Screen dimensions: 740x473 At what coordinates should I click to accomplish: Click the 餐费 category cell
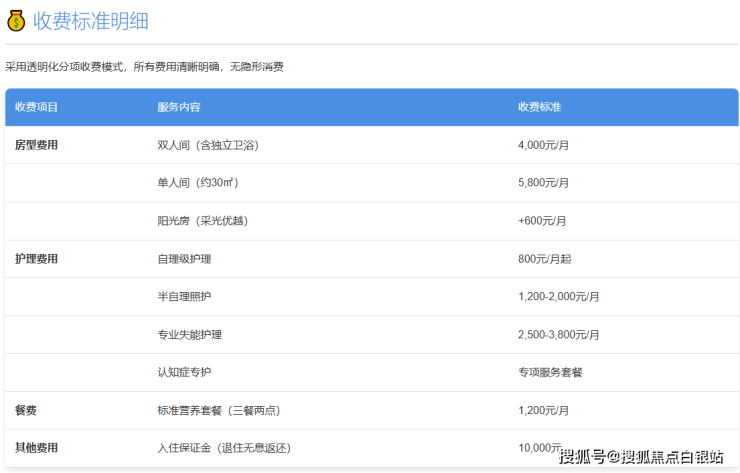pos(26,410)
